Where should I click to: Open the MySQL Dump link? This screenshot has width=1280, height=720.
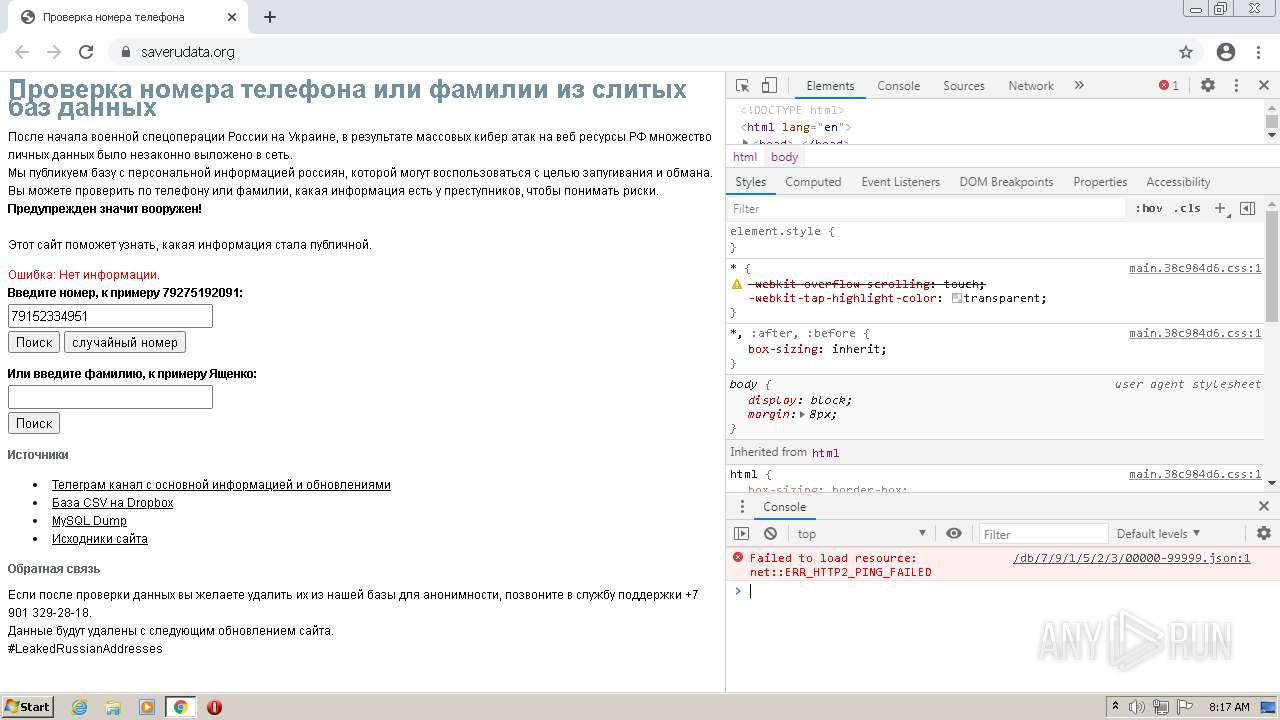[89, 521]
